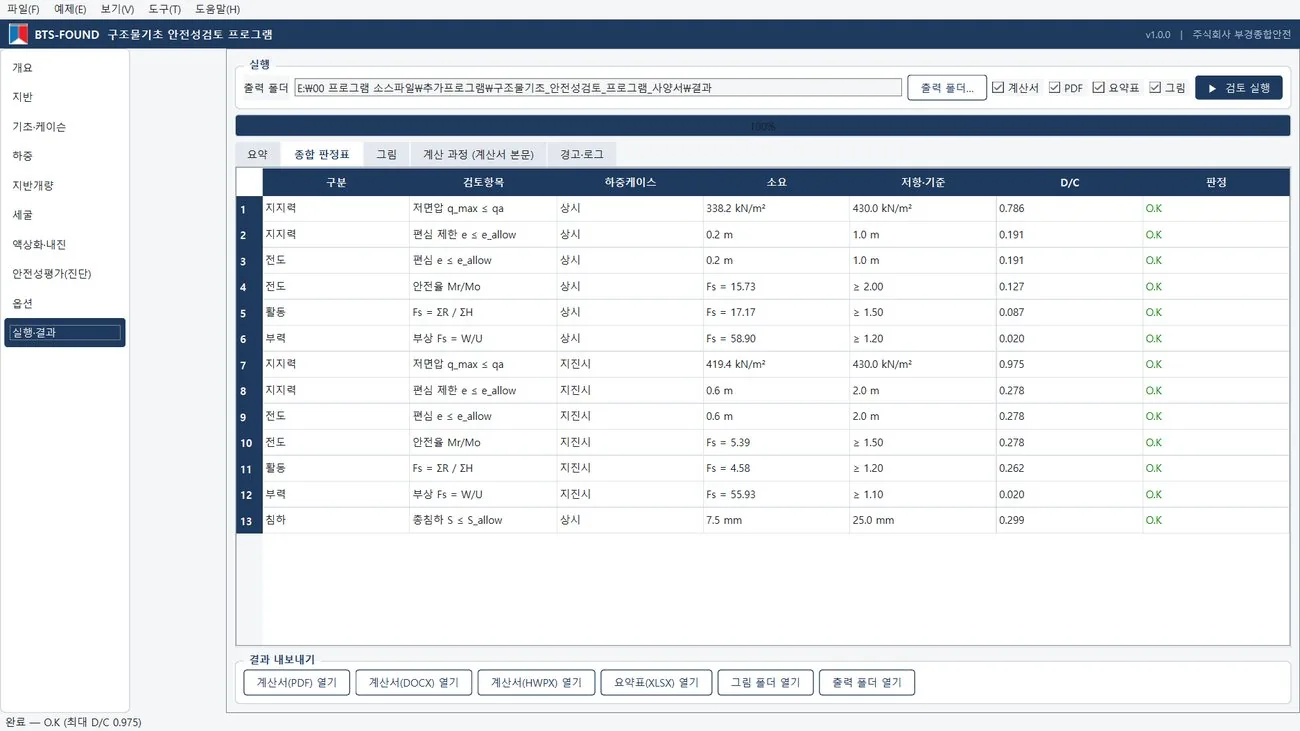Click the 출력 폴더... browse button
1300x731 pixels.
(947, 88)
